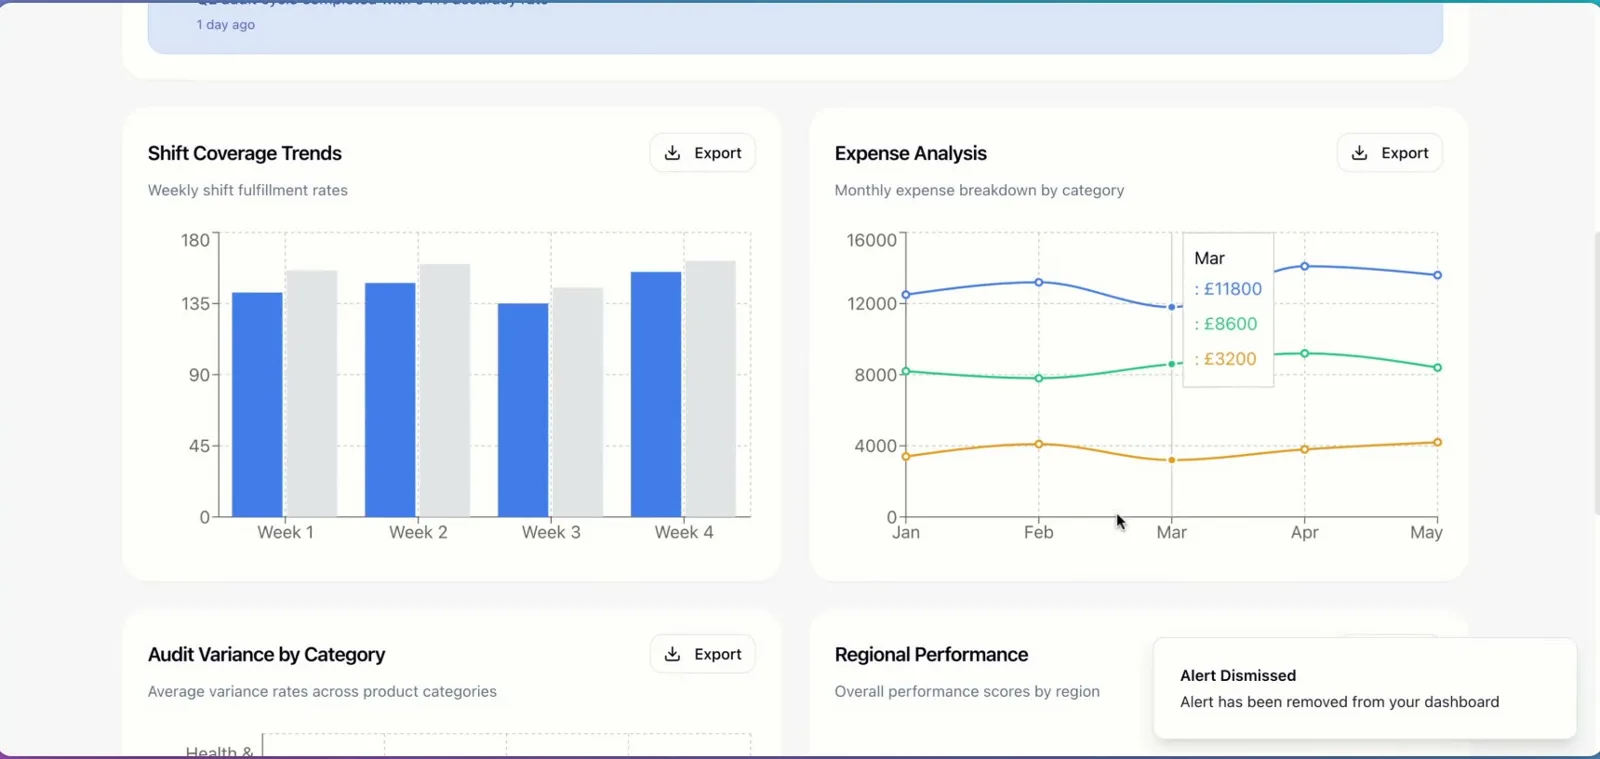The image size is (1600, 759).
Task: Export the Shift Coverage Trends chart
Action: pos(702,153)
